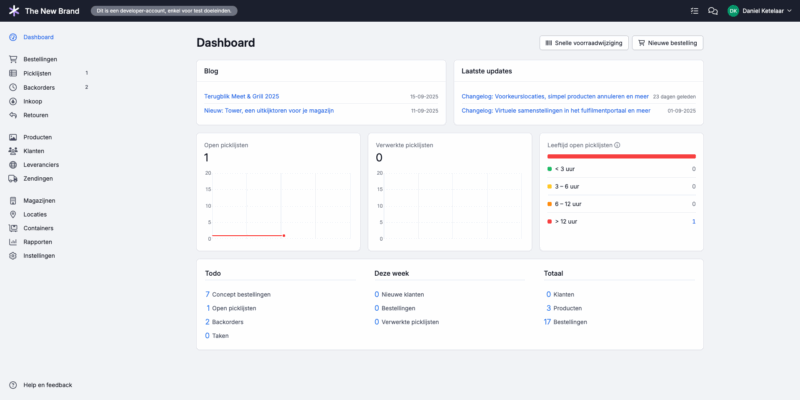Click the red Leeftijd open picklijsten bar
800x400 pixels.
coord(621,157)
